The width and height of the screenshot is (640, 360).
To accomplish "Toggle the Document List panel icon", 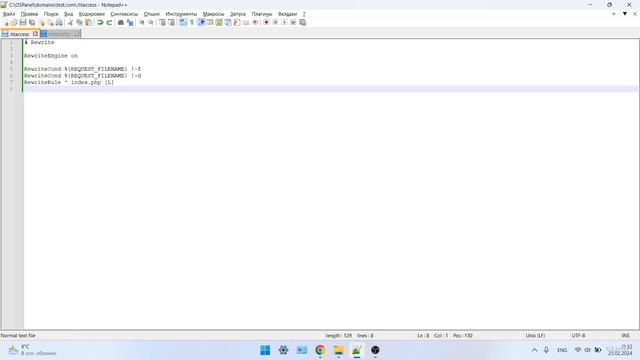I will (228, 22).
